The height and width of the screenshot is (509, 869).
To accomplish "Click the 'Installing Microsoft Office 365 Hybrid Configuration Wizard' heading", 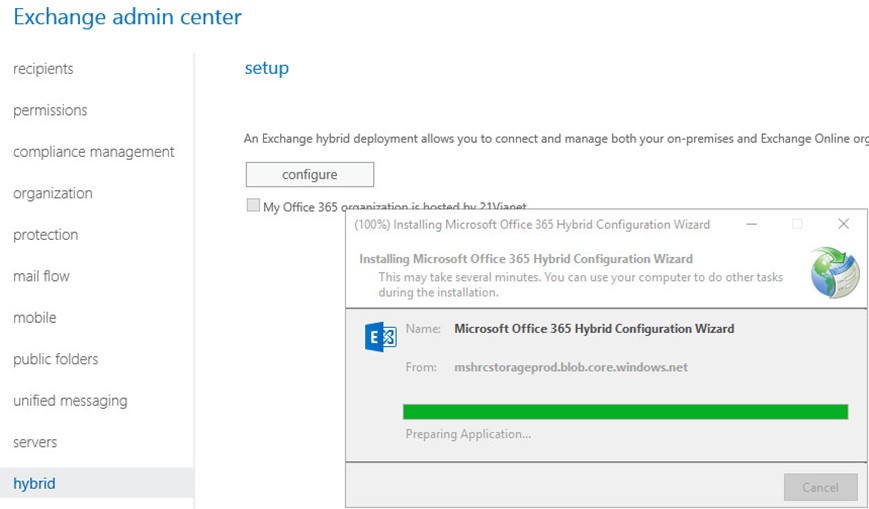I will tap(526, 259).
